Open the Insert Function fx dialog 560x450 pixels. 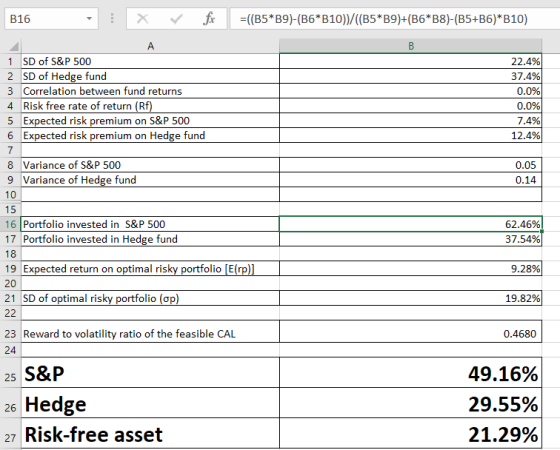tap(209, 19)
